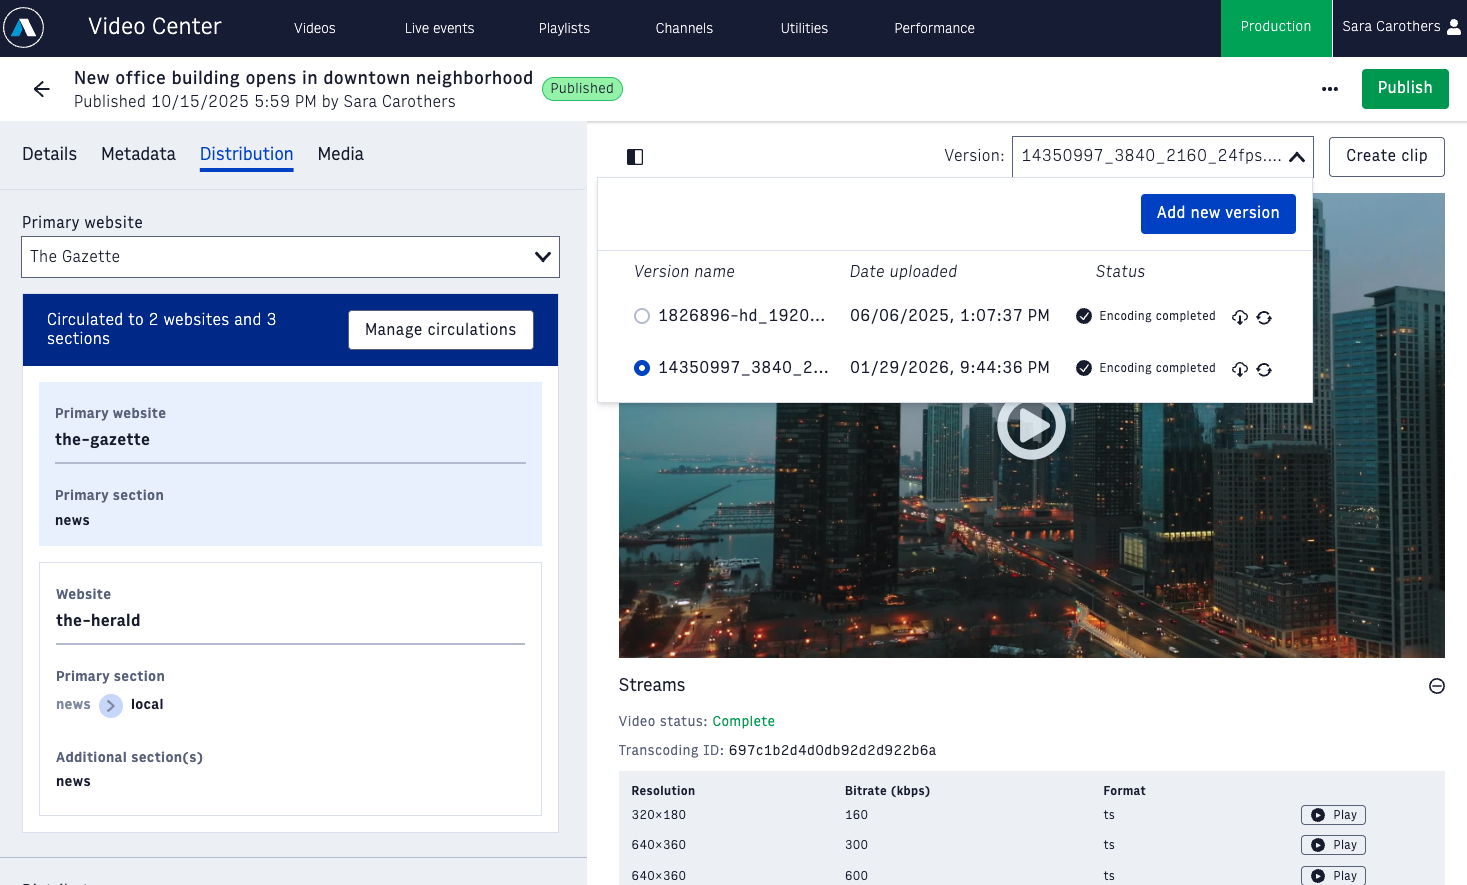Image resolution: width=1467 pixels, height=885 pixels.
Task: Switch to the Details tab
Action: (50, 154)
